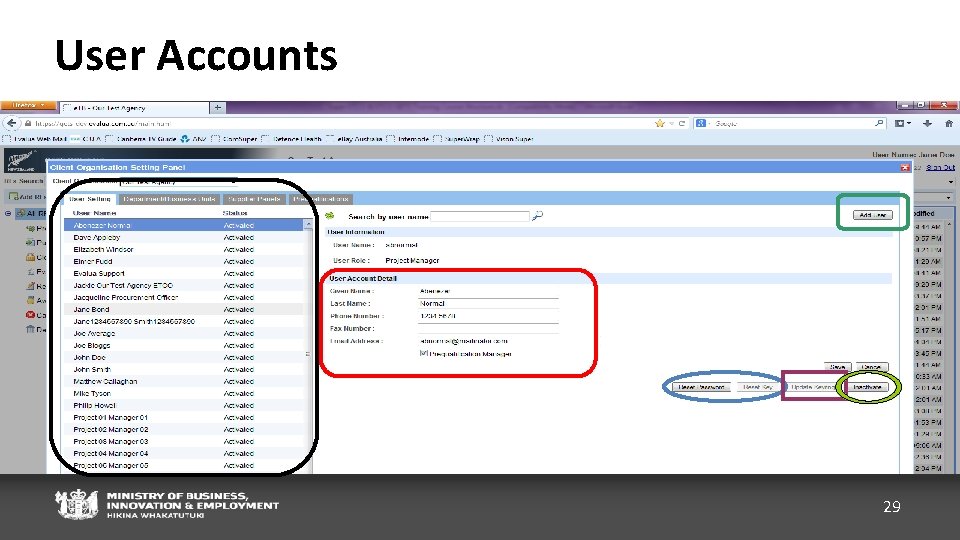Select user Evalua Support in list

[184, 273]
